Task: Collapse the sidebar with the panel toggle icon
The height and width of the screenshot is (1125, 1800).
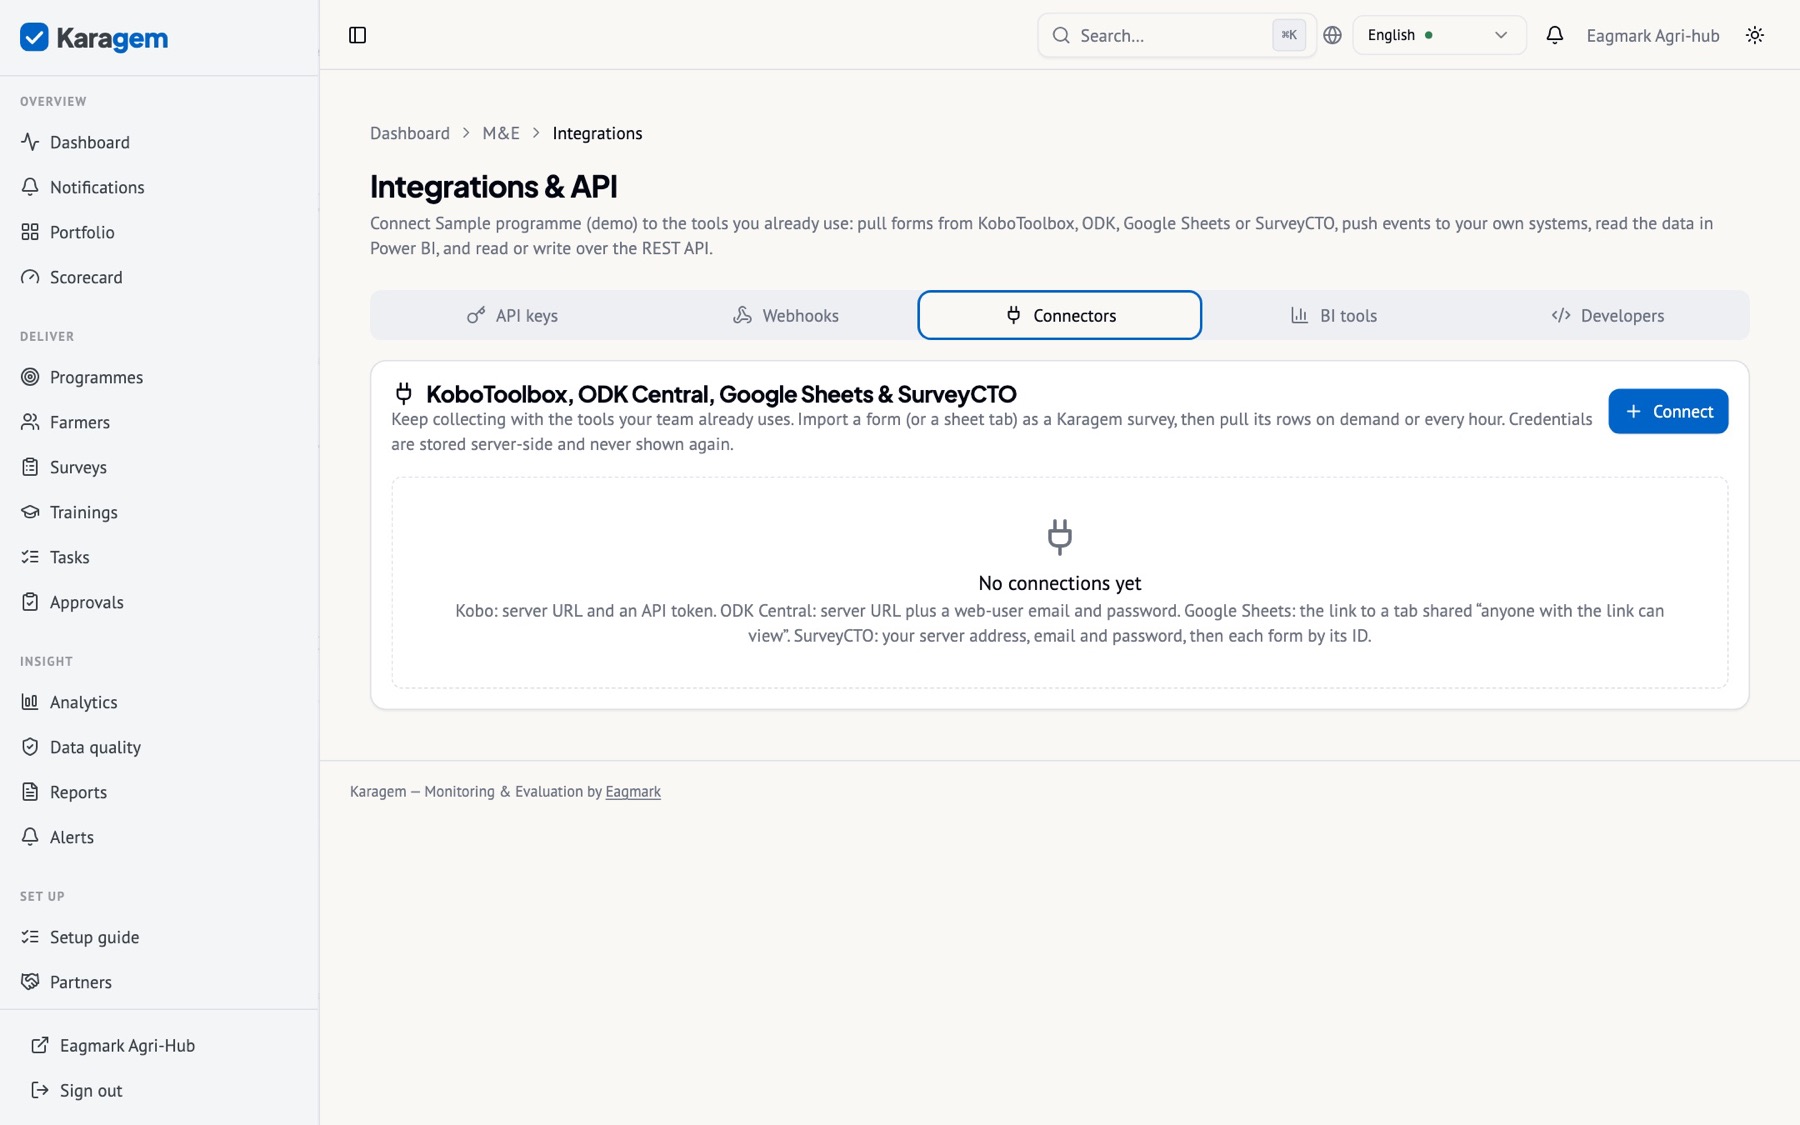Action: pos(357,35)
